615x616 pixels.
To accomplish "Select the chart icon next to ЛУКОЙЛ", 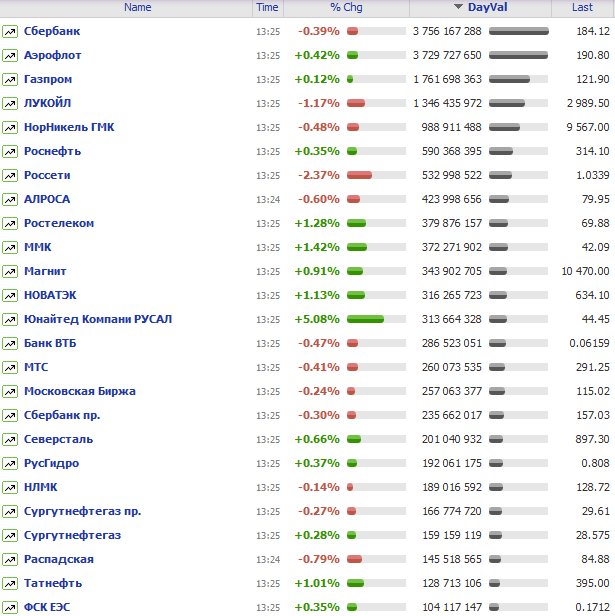I will pyautogui.click(x=10, y=103).
